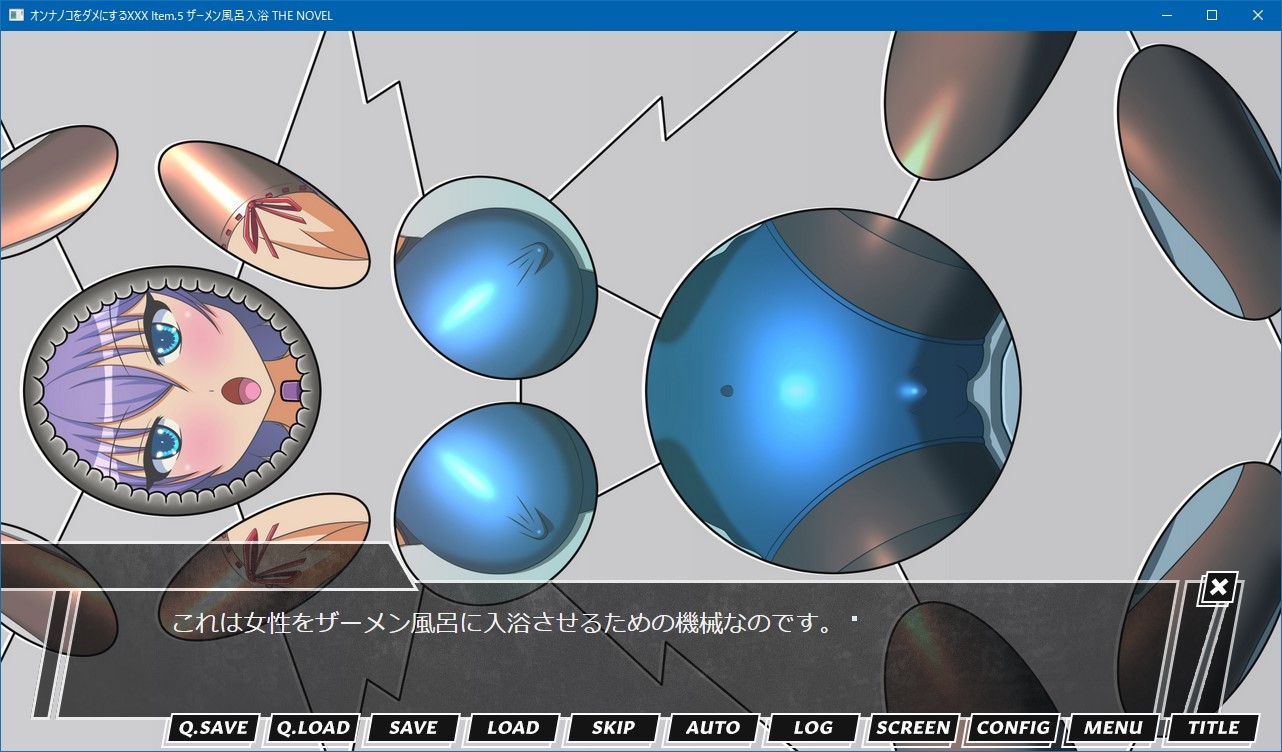Toggle AUTO text advance
The image size is (1282, 752).
[713, 728]
